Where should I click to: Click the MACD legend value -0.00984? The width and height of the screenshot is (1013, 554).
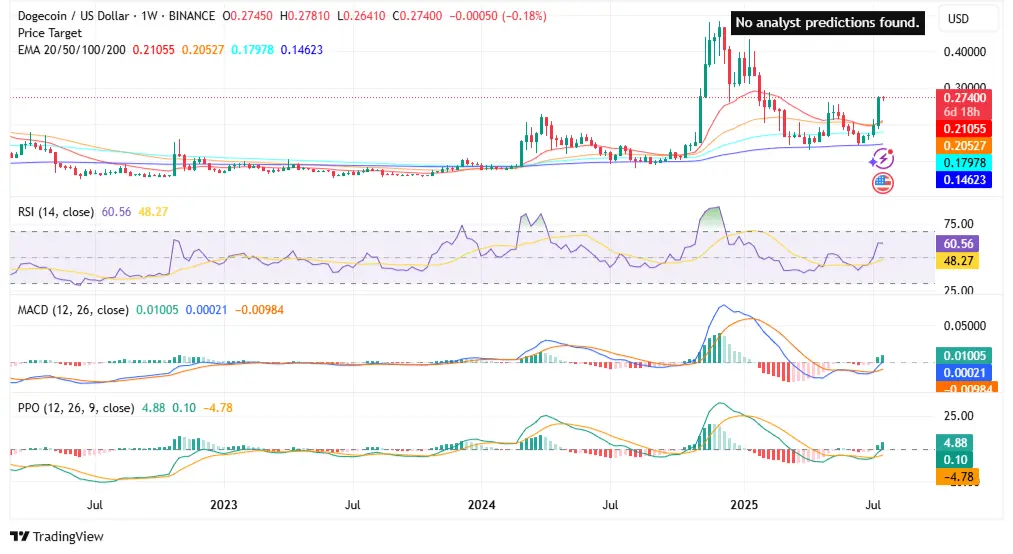[x=259, y=310]
